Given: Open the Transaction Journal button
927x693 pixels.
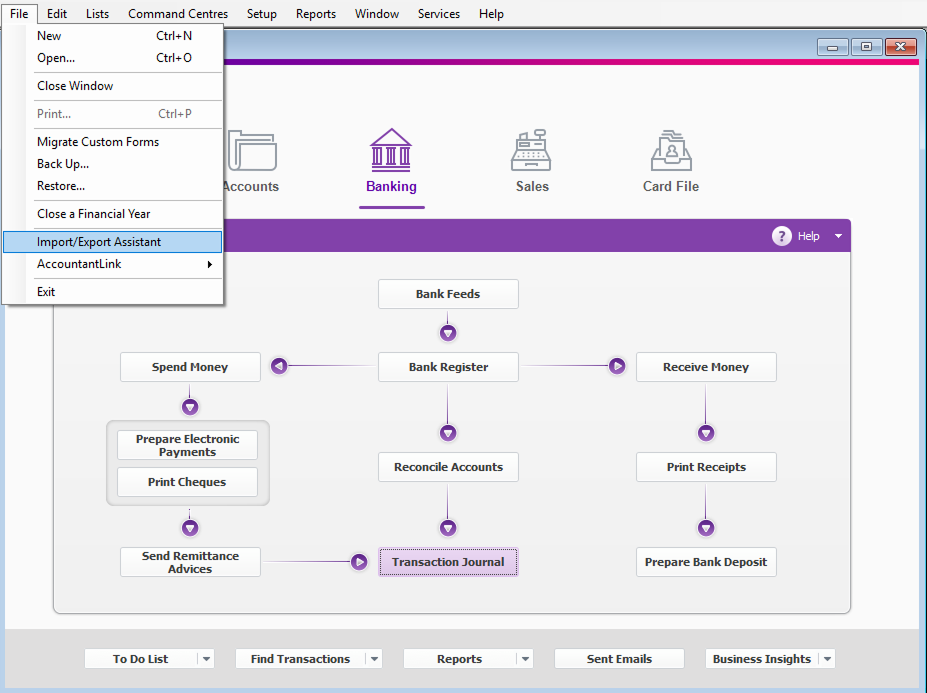Looking at the screenshot, I should point(448,562).
